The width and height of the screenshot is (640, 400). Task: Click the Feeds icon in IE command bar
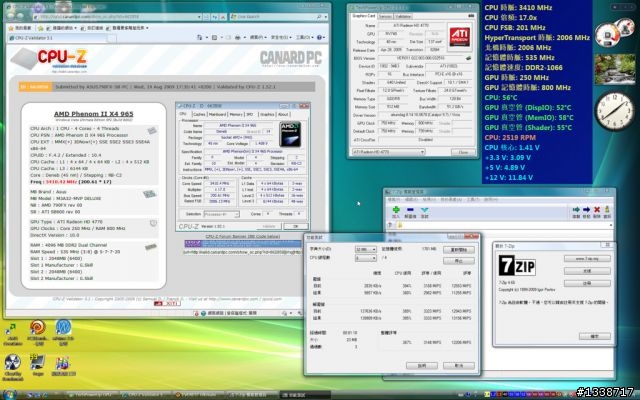(214, 37)
